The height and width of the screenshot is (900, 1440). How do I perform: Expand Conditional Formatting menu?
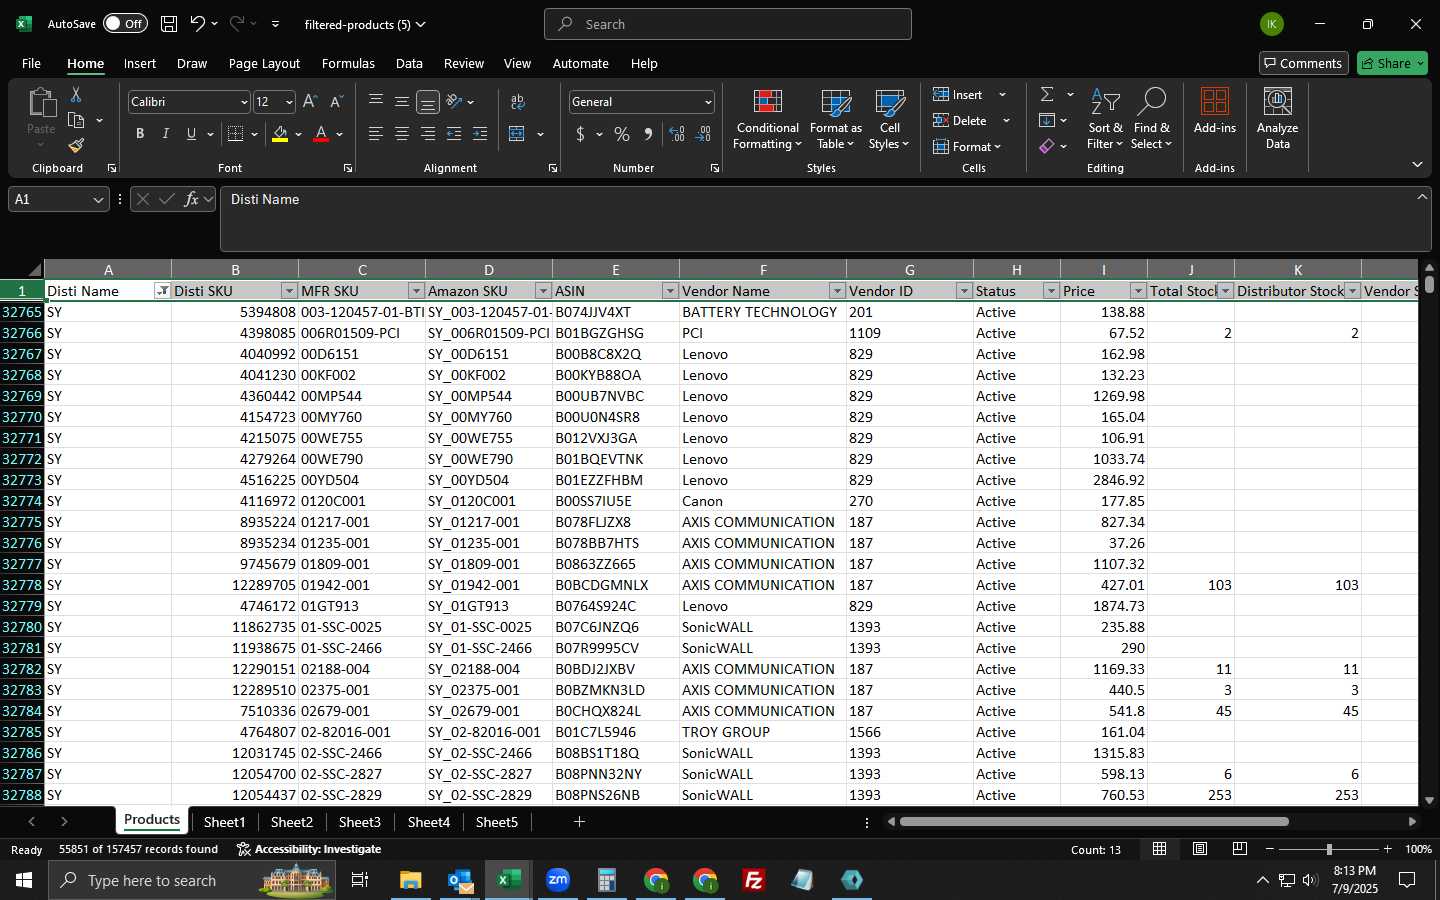pyautogui.click(x=767, y=119)
